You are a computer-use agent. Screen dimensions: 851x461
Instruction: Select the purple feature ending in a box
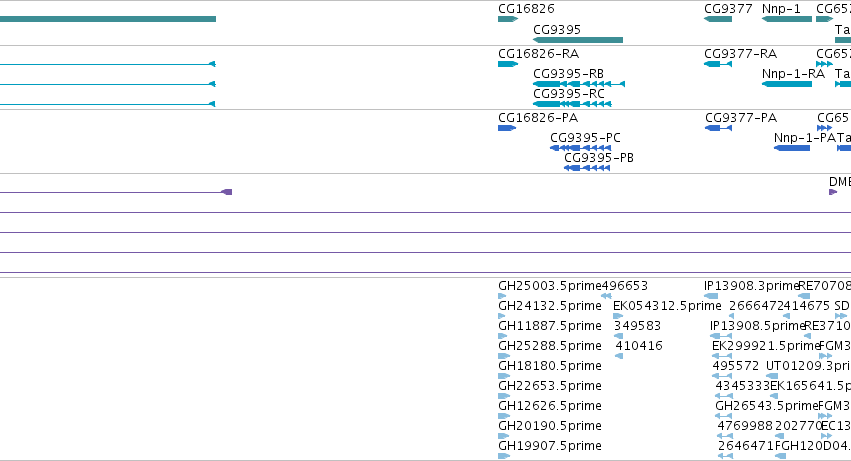116,192
